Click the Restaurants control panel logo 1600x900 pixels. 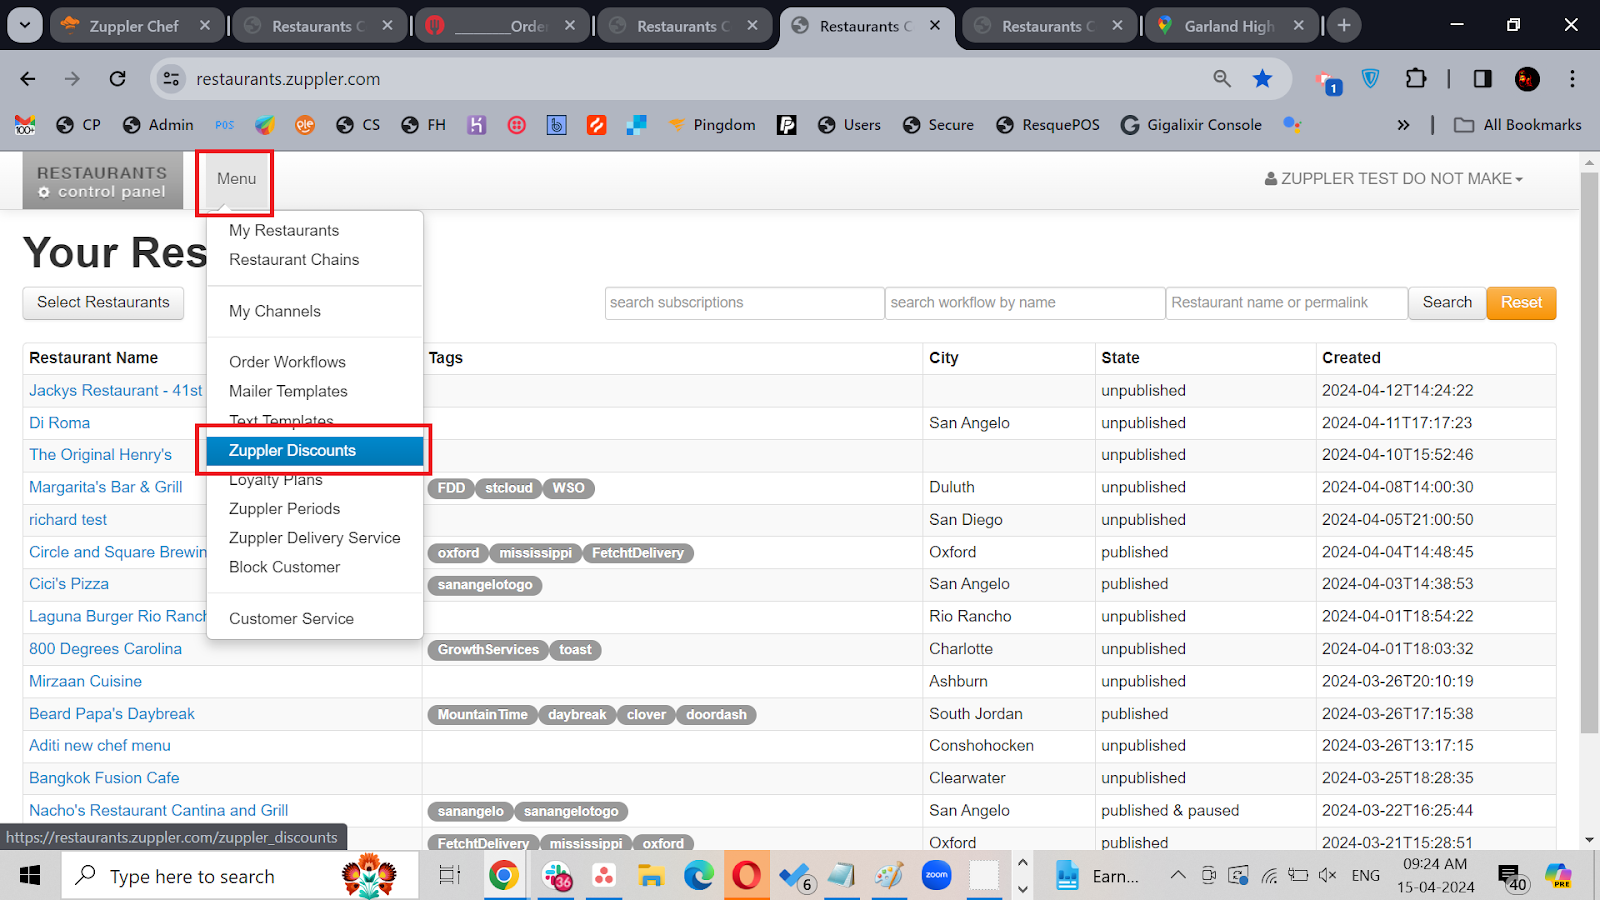[102, 181]
